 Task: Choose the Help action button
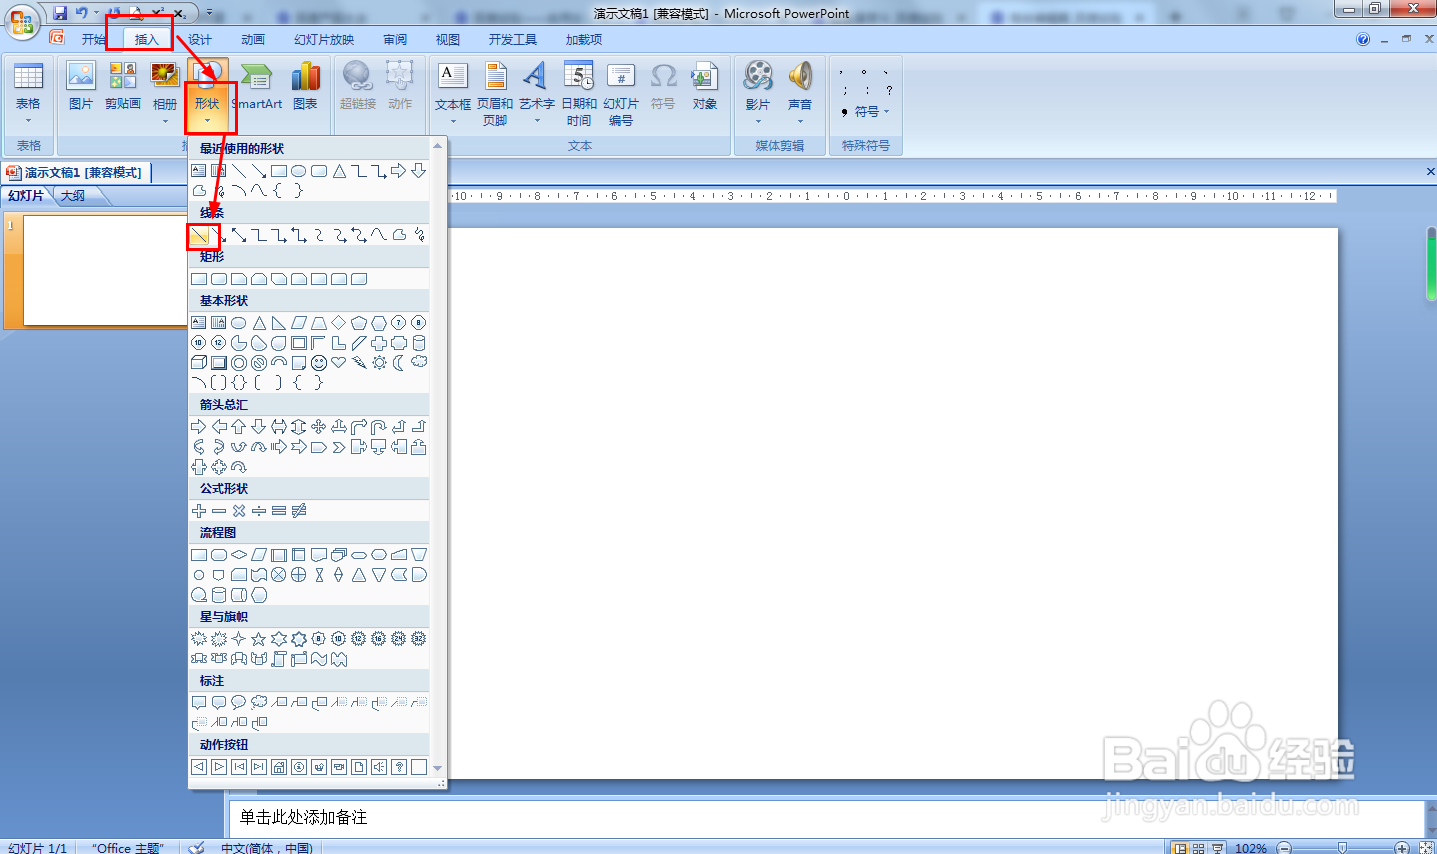click(x=399, y=767)
